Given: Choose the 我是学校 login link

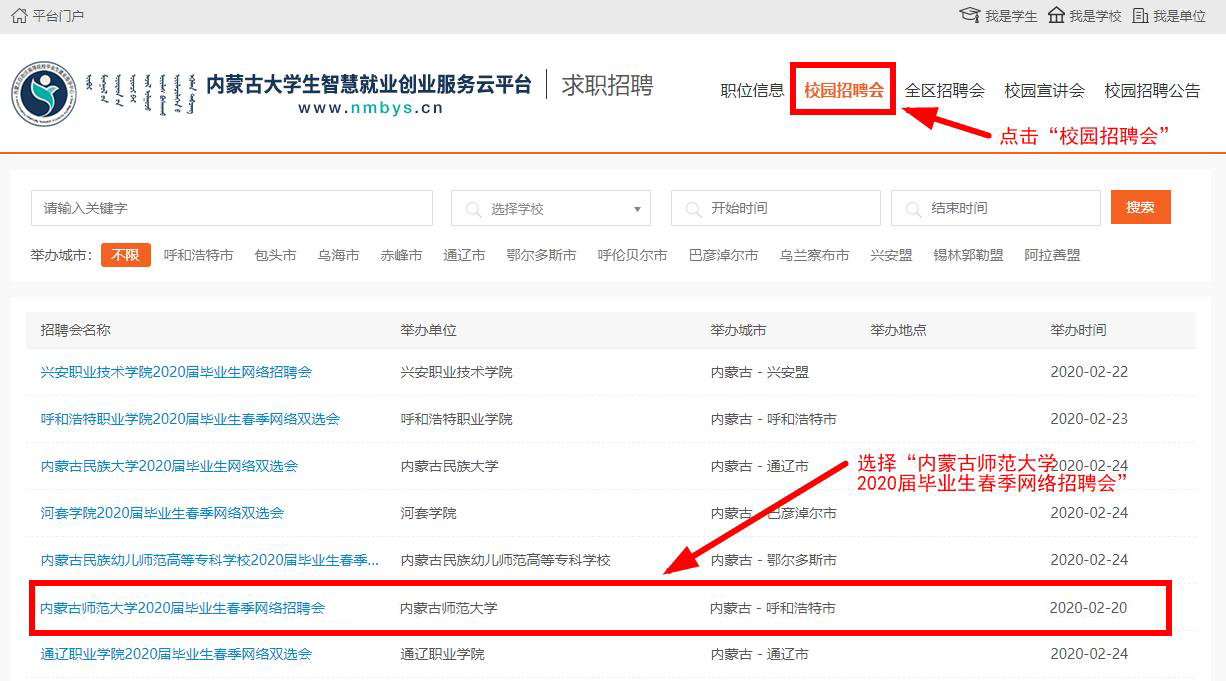Looking at the screenshot, I should (1095, 16).
